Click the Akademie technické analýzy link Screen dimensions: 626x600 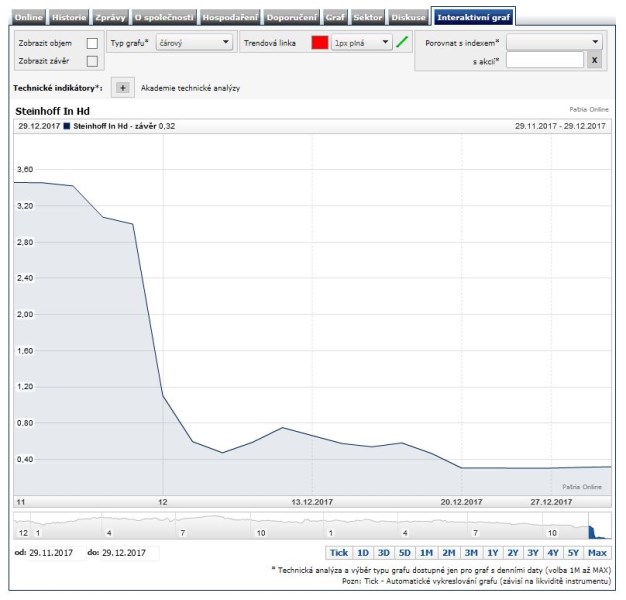190,88
